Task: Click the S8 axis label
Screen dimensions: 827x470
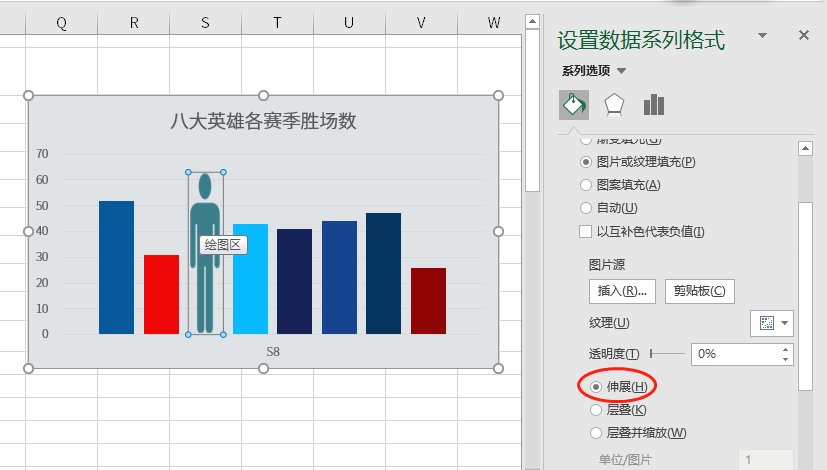Action: pyautogui.click(x=273, y=352)
